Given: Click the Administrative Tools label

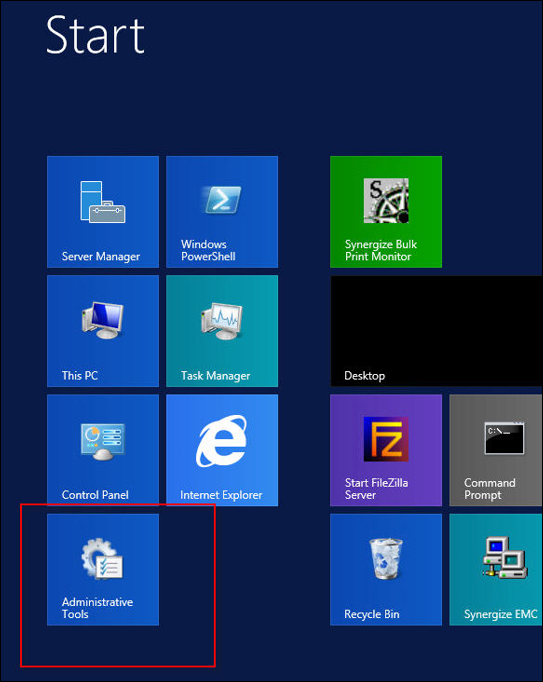Looking at the screenshot, I should [97, 608].
